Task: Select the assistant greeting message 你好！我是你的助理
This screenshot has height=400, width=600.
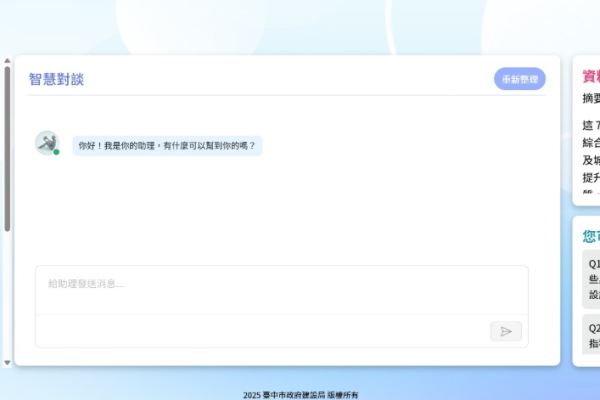Action: click(x=167, y=146)
